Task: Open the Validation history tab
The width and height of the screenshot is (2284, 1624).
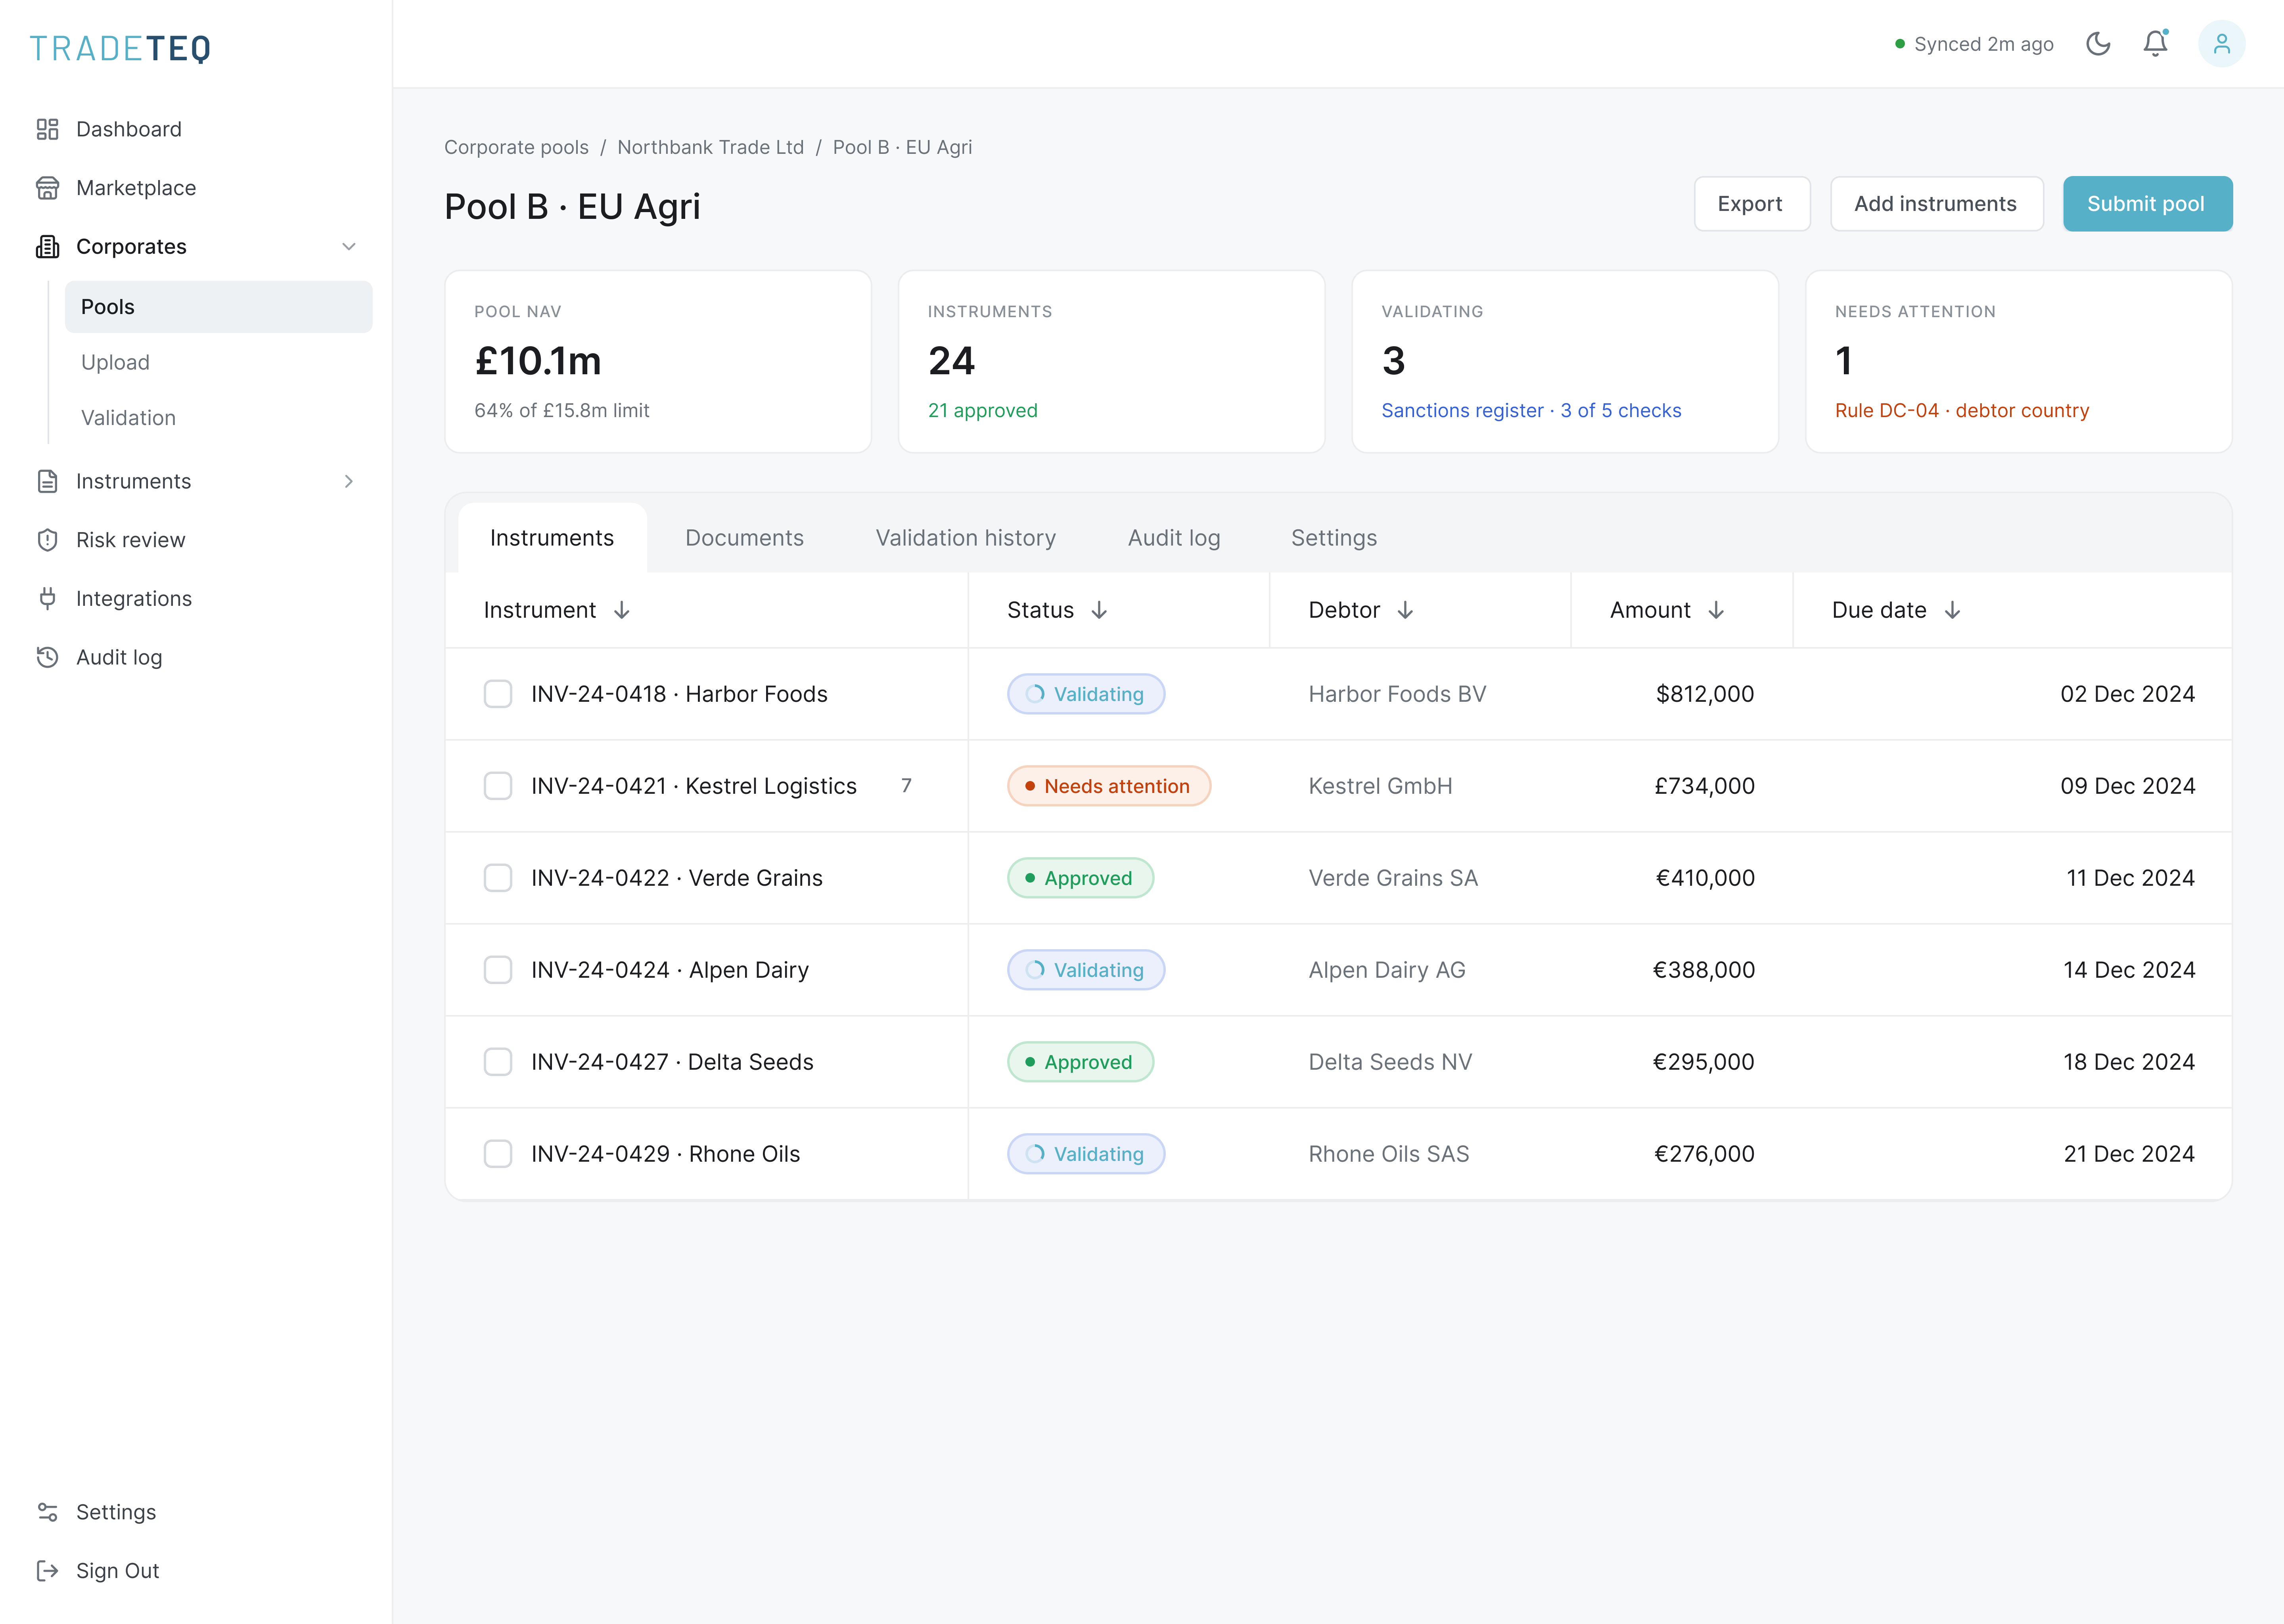Action: point(965,538)
